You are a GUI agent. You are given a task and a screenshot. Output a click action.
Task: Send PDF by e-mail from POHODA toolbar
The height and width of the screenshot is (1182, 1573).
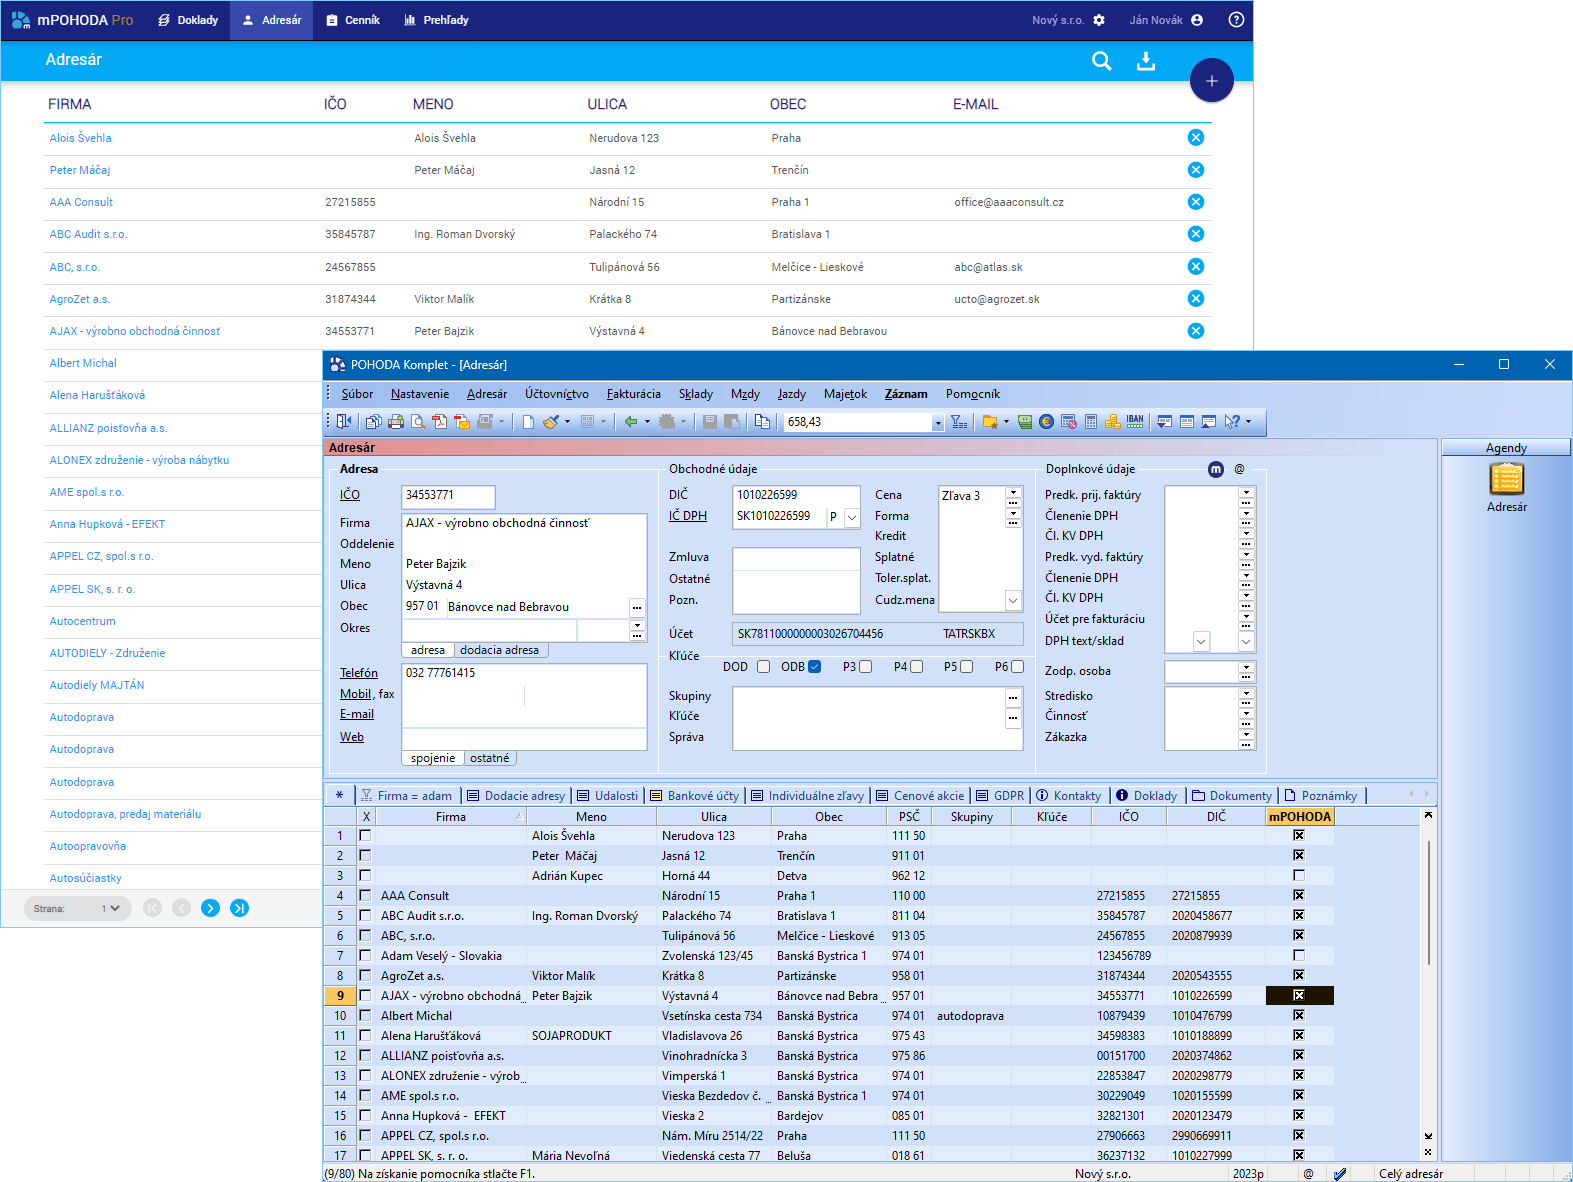point(461,422)
